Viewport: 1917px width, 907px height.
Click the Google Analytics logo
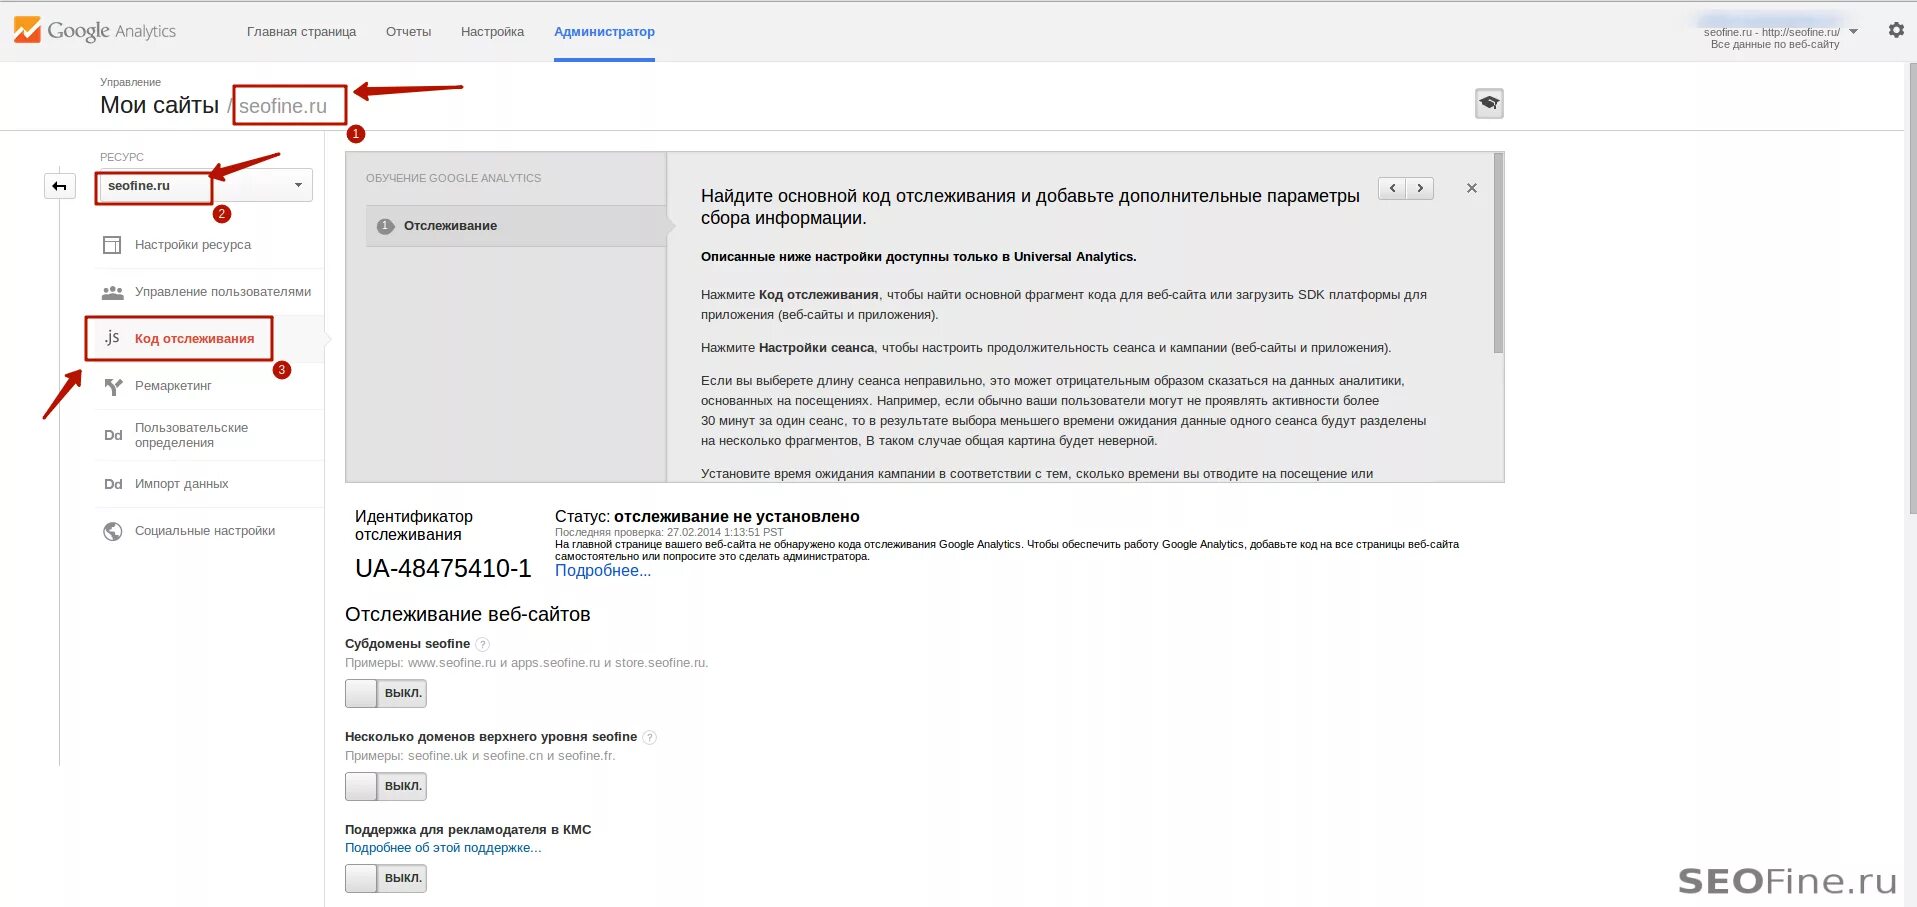pyautogui.click(x=95, y=30)
